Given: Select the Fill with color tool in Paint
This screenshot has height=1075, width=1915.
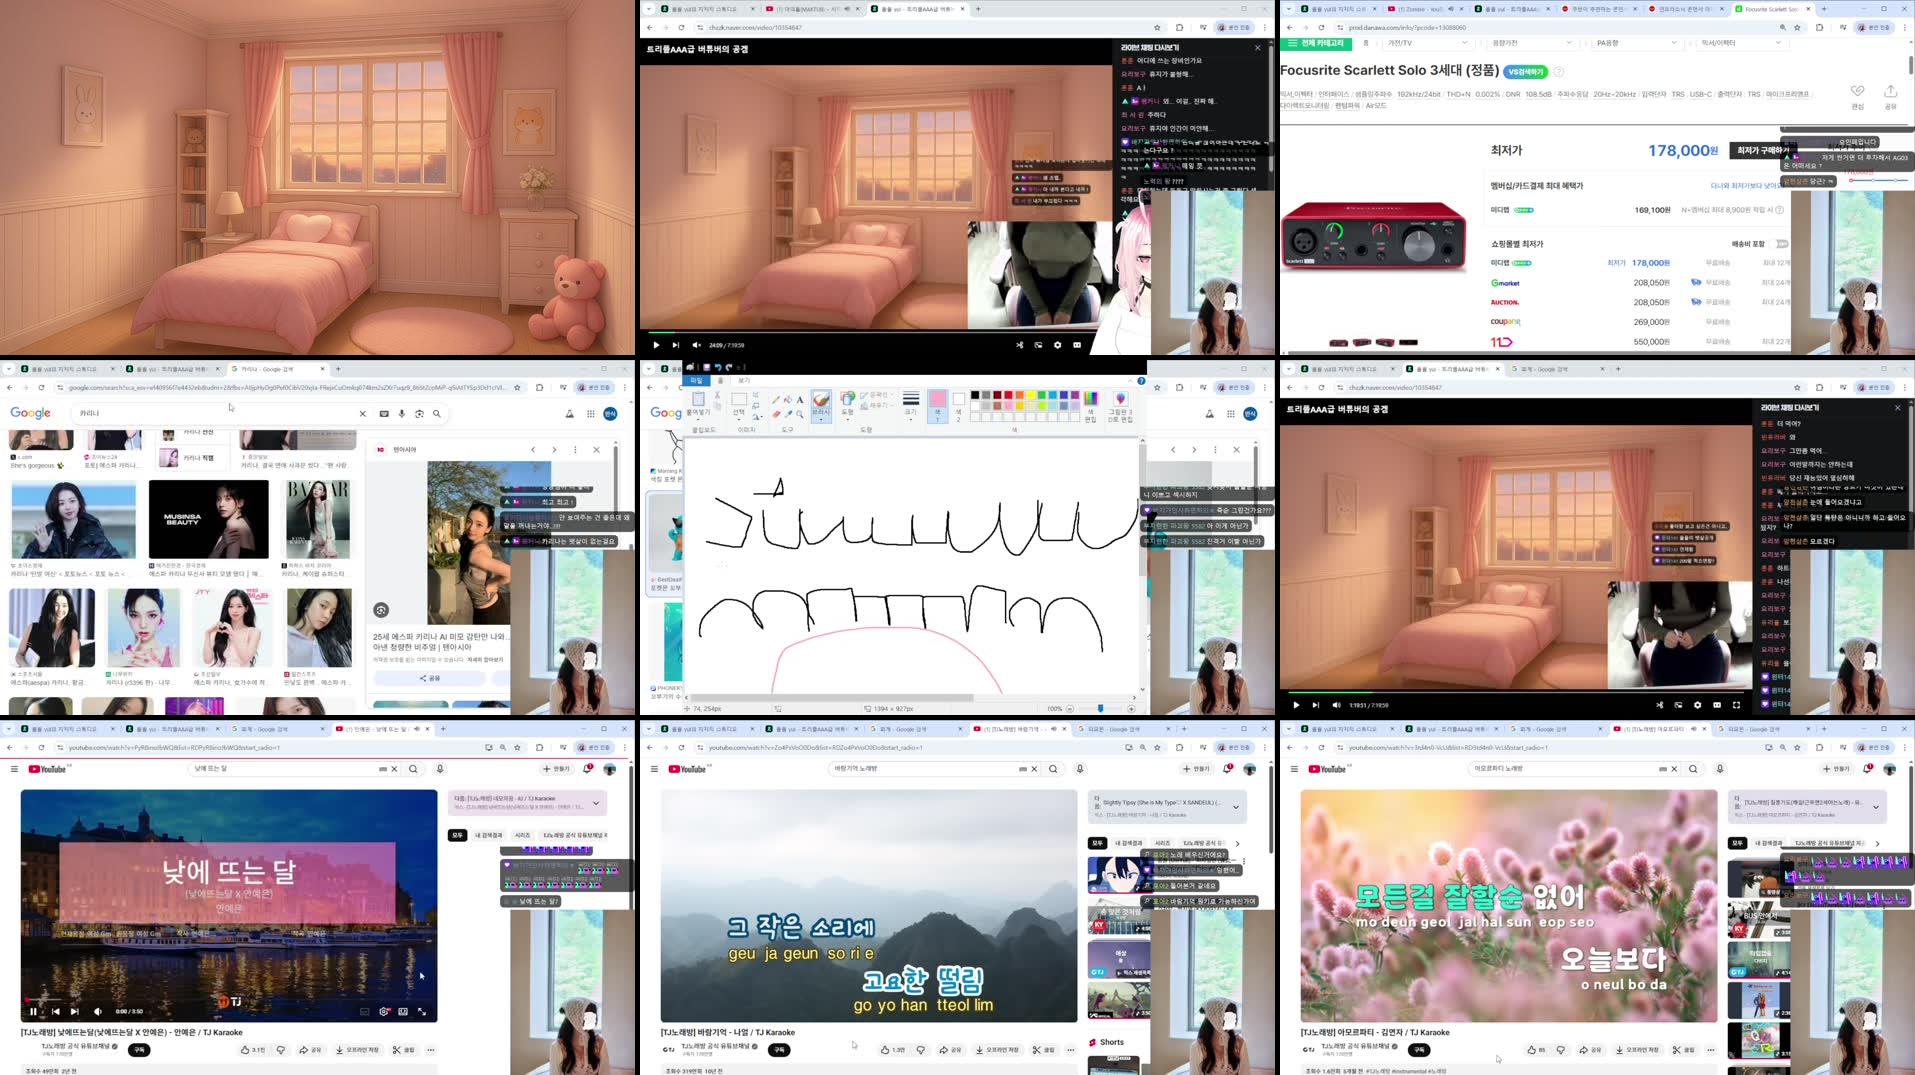Looking at the screenshot, I should tap(786, 400).
